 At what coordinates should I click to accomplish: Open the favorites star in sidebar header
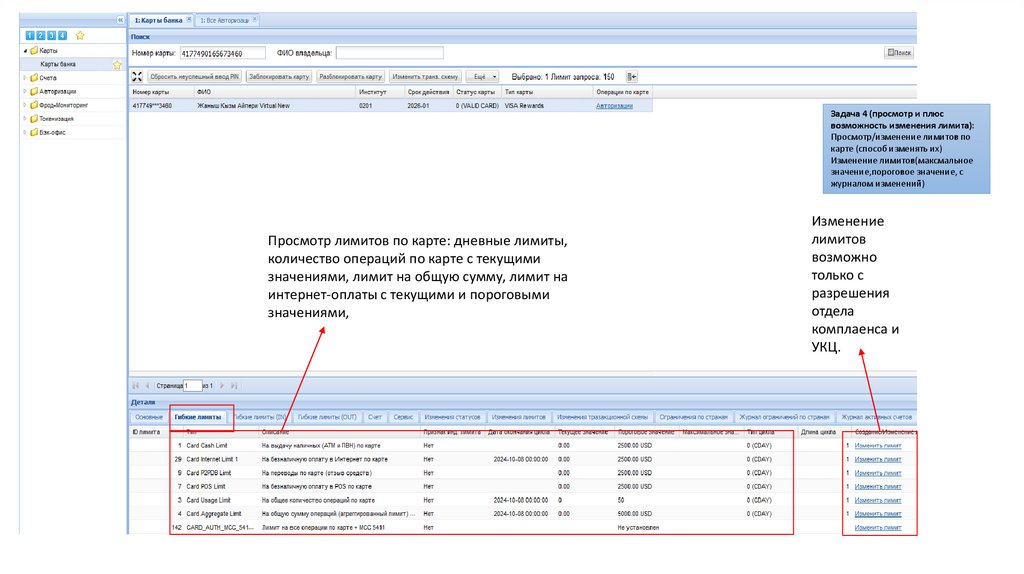(80, 35)
